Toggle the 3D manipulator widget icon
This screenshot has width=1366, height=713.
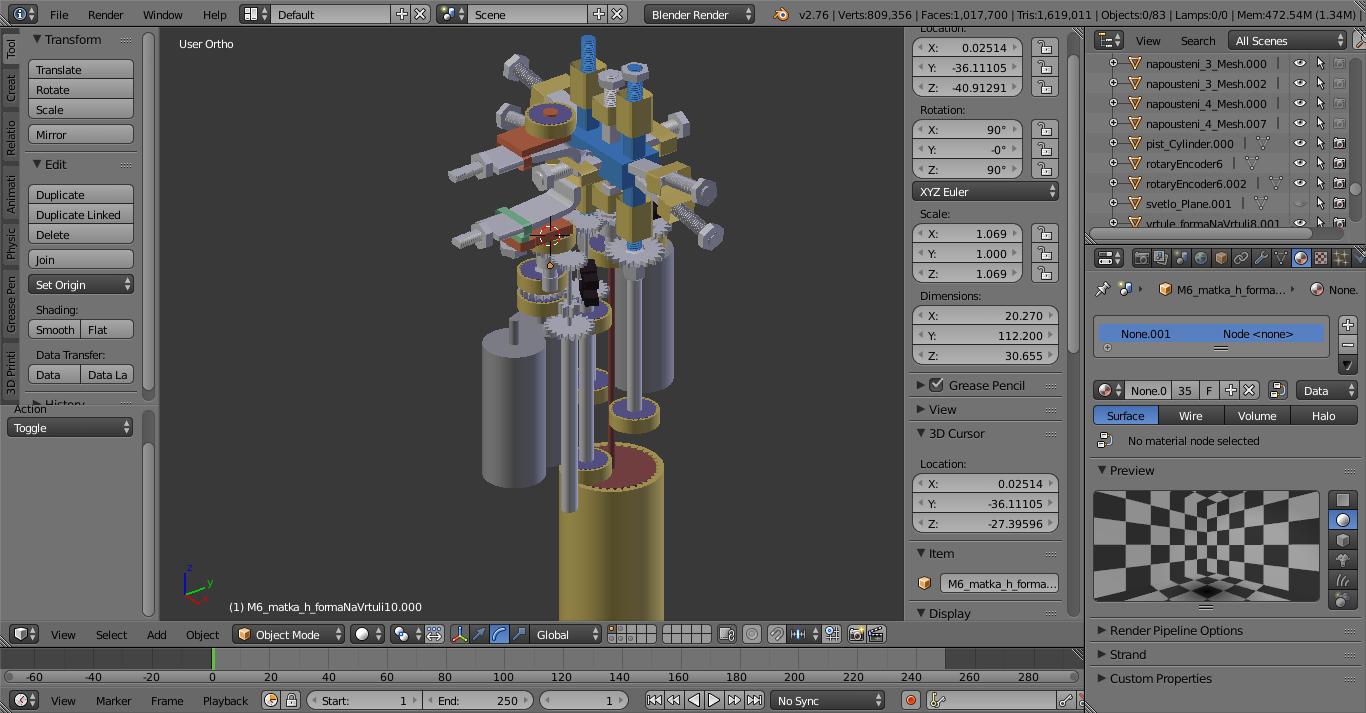459,634
